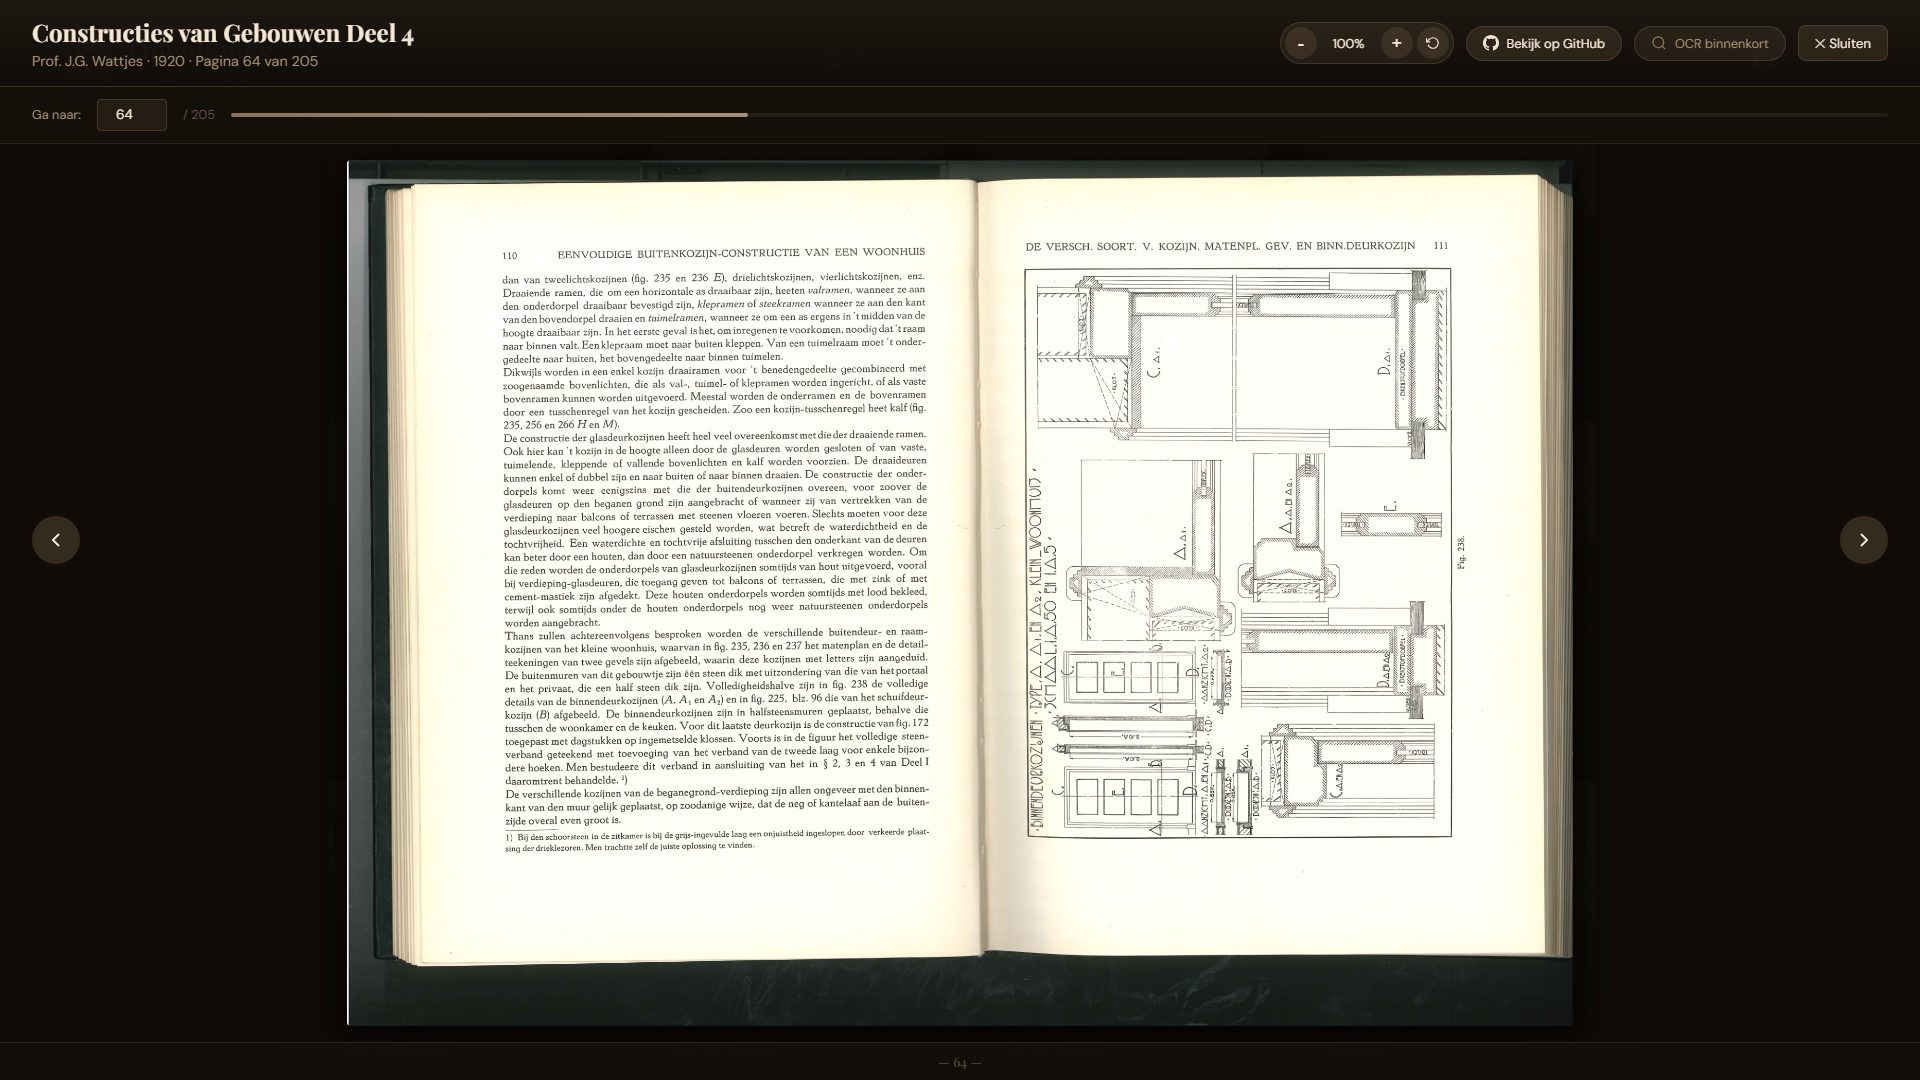The width and height of the screenshot is (1920, 1080).
Task: Zoom in with the plus button
Action: [1396, 43]
